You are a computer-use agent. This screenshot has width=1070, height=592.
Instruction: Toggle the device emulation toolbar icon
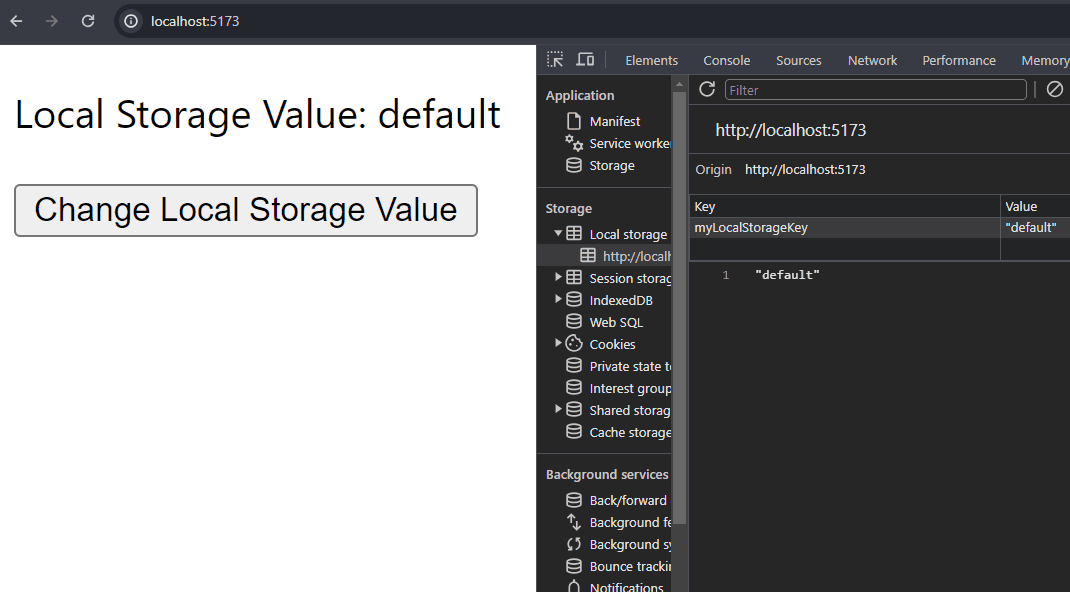[585, 59]
